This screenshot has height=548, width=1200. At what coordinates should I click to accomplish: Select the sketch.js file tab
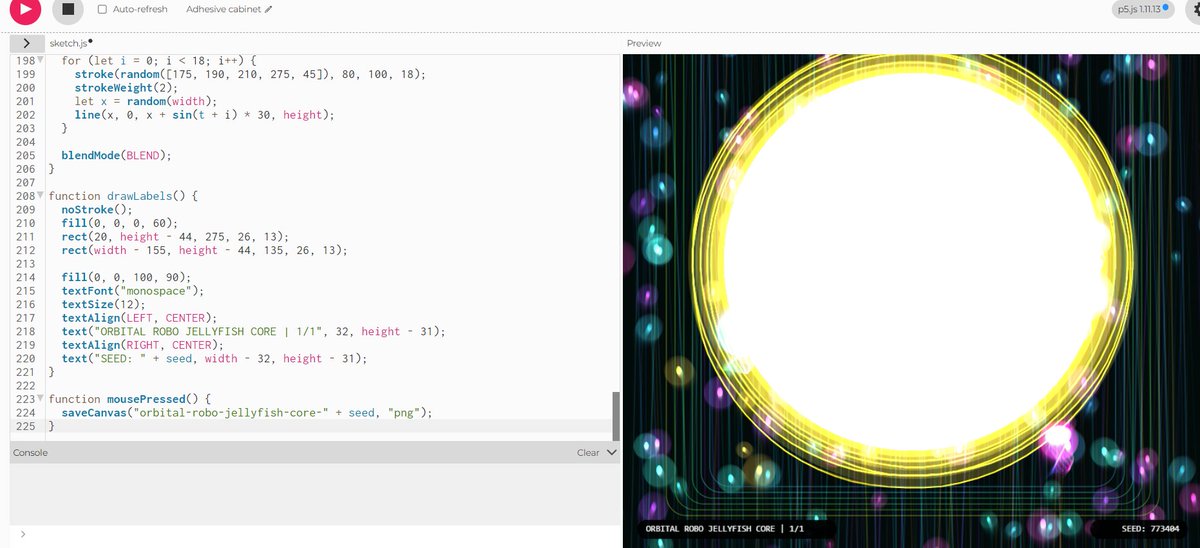(x=69, y=43)
